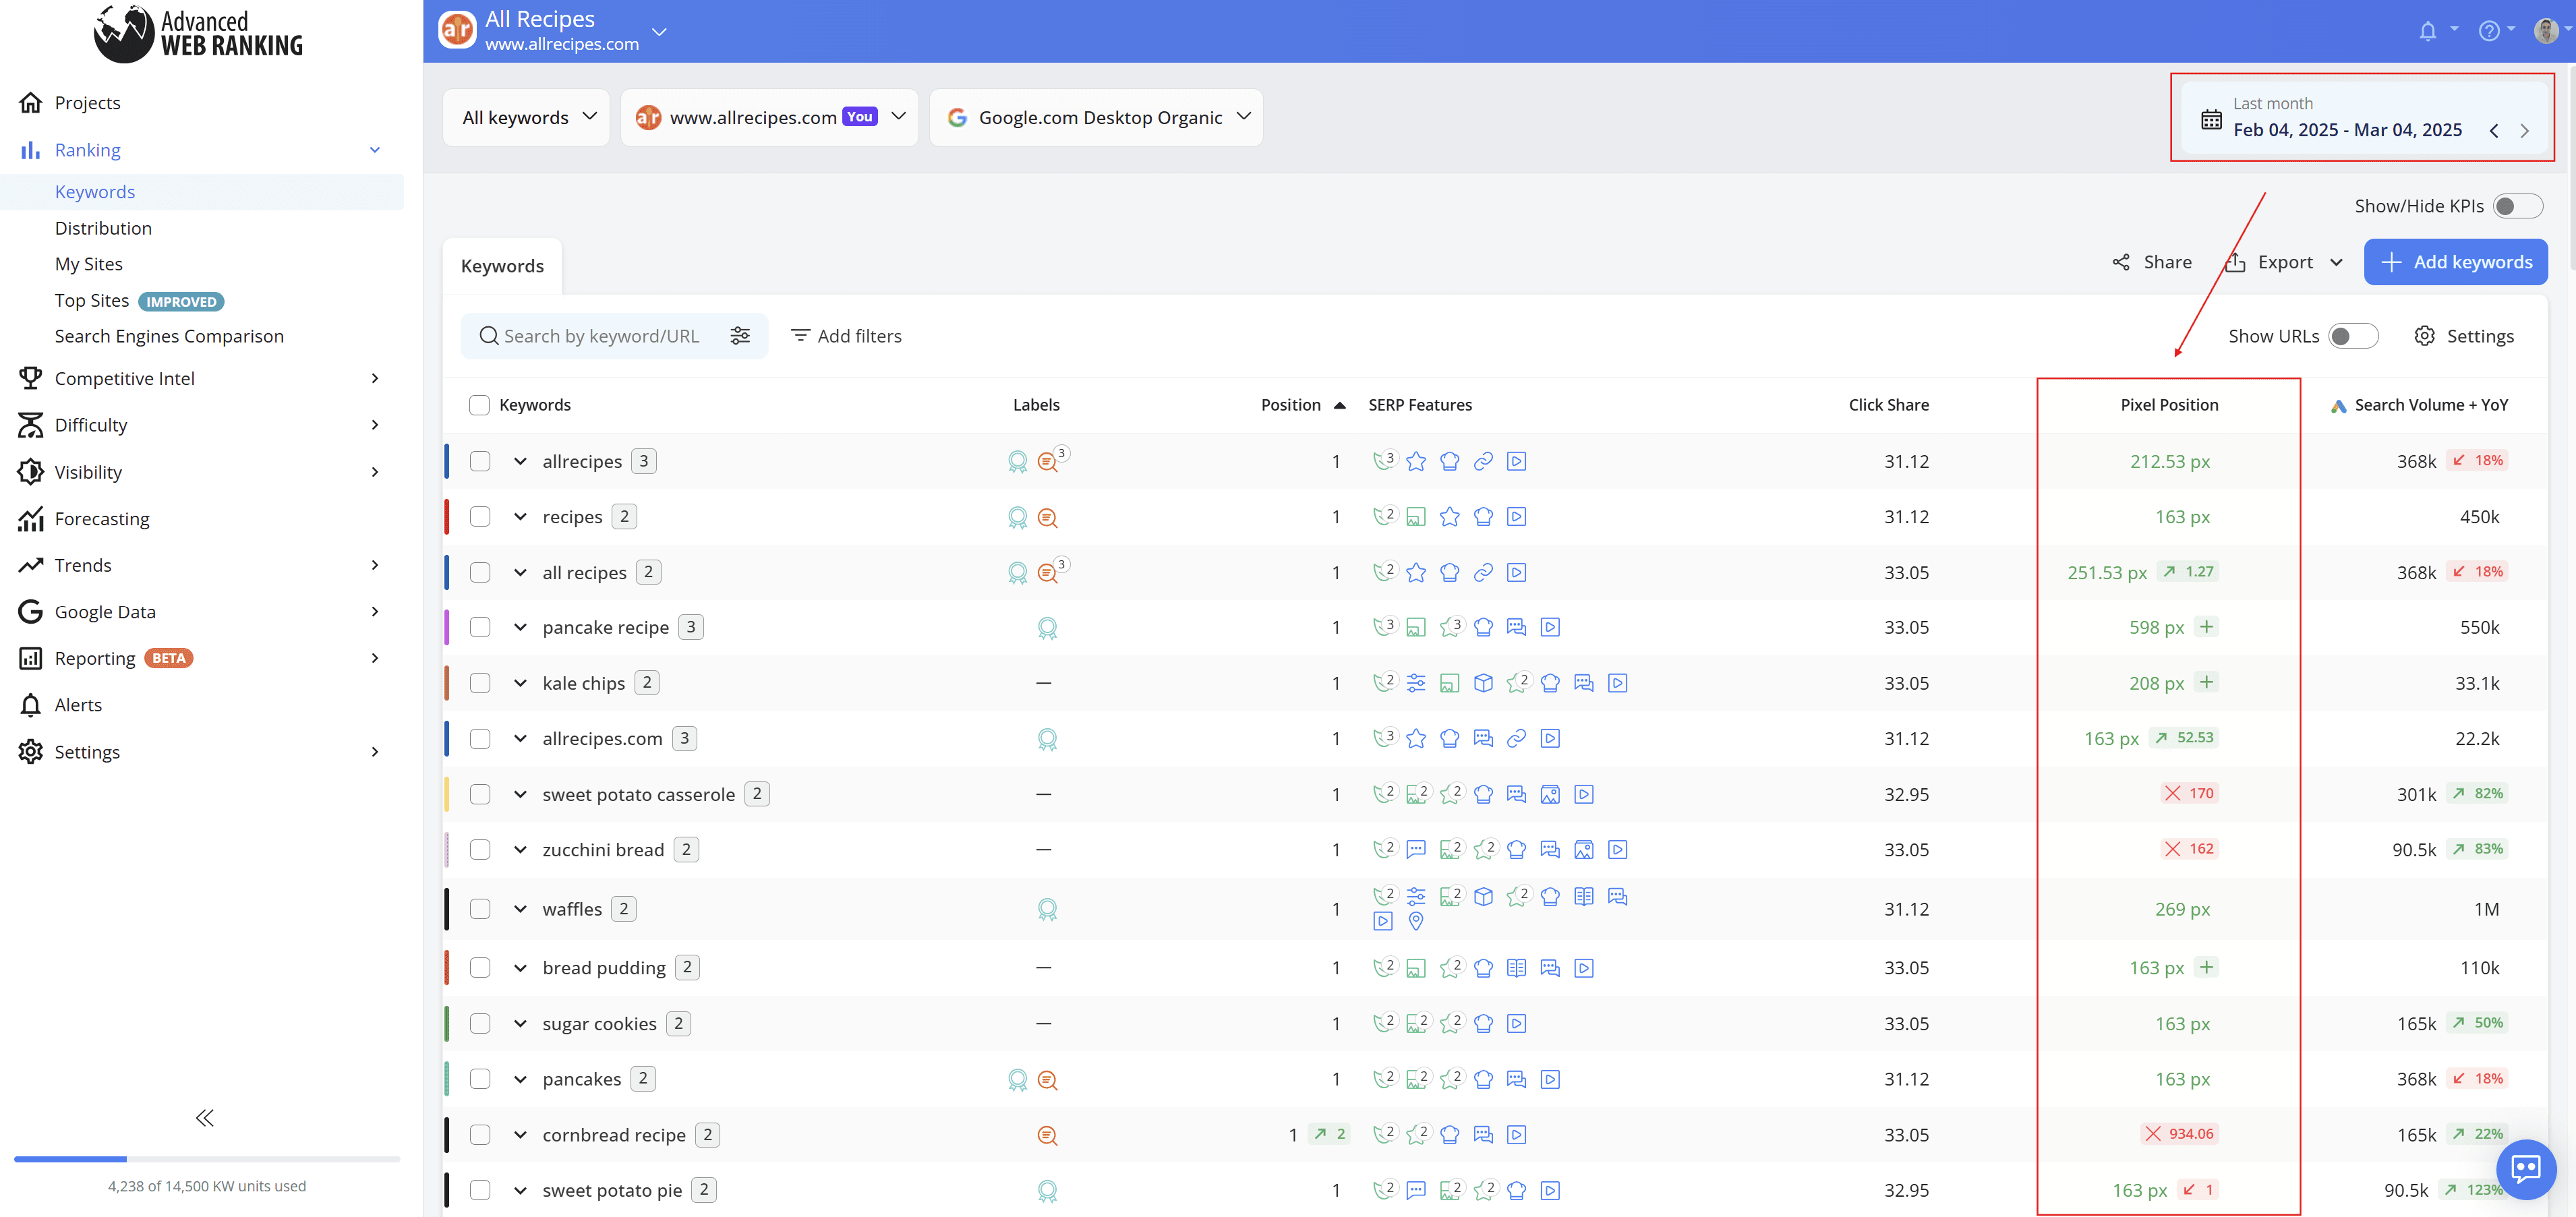
Task: Open Distribution under Ranking
Action: coord(103,228)
